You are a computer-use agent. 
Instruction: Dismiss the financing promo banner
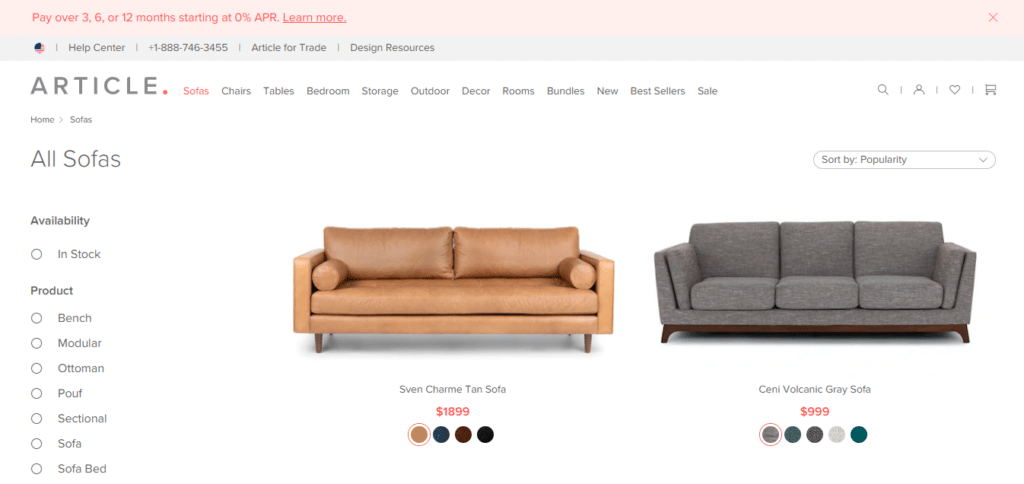pyautogui.click(x=993, y=18)
